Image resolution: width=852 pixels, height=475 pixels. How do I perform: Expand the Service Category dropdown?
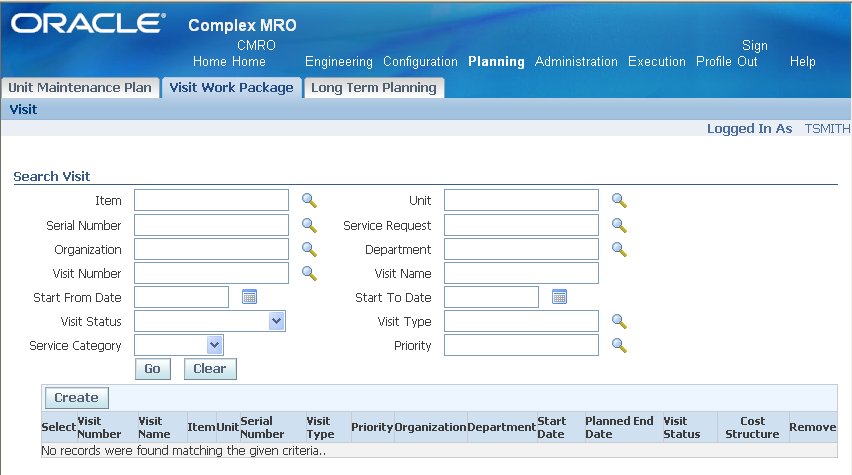(215, 345)
